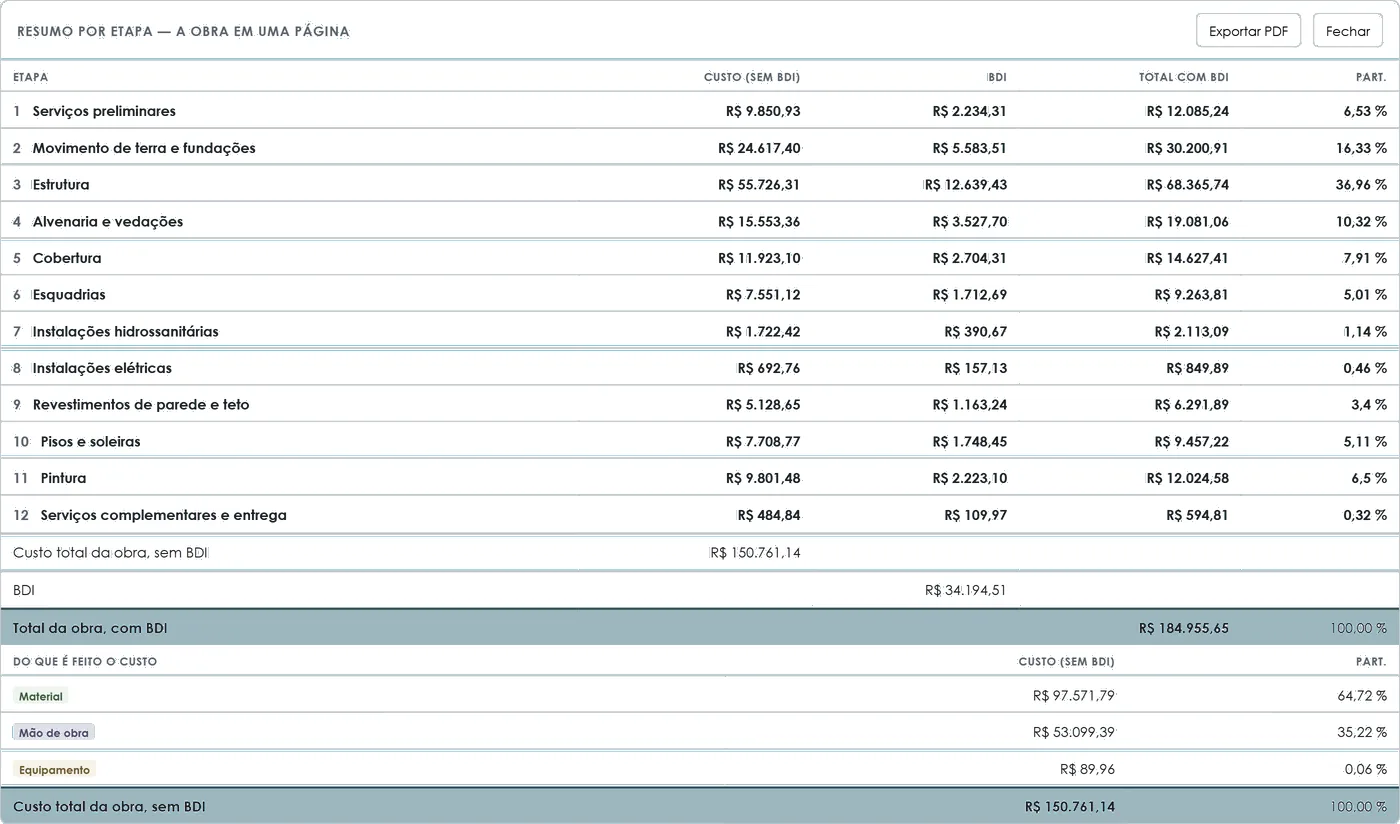Click Equipamento cost value R$ 89,96
The height and width of the screenshot is (824, 1400).
click(1087, 770)
